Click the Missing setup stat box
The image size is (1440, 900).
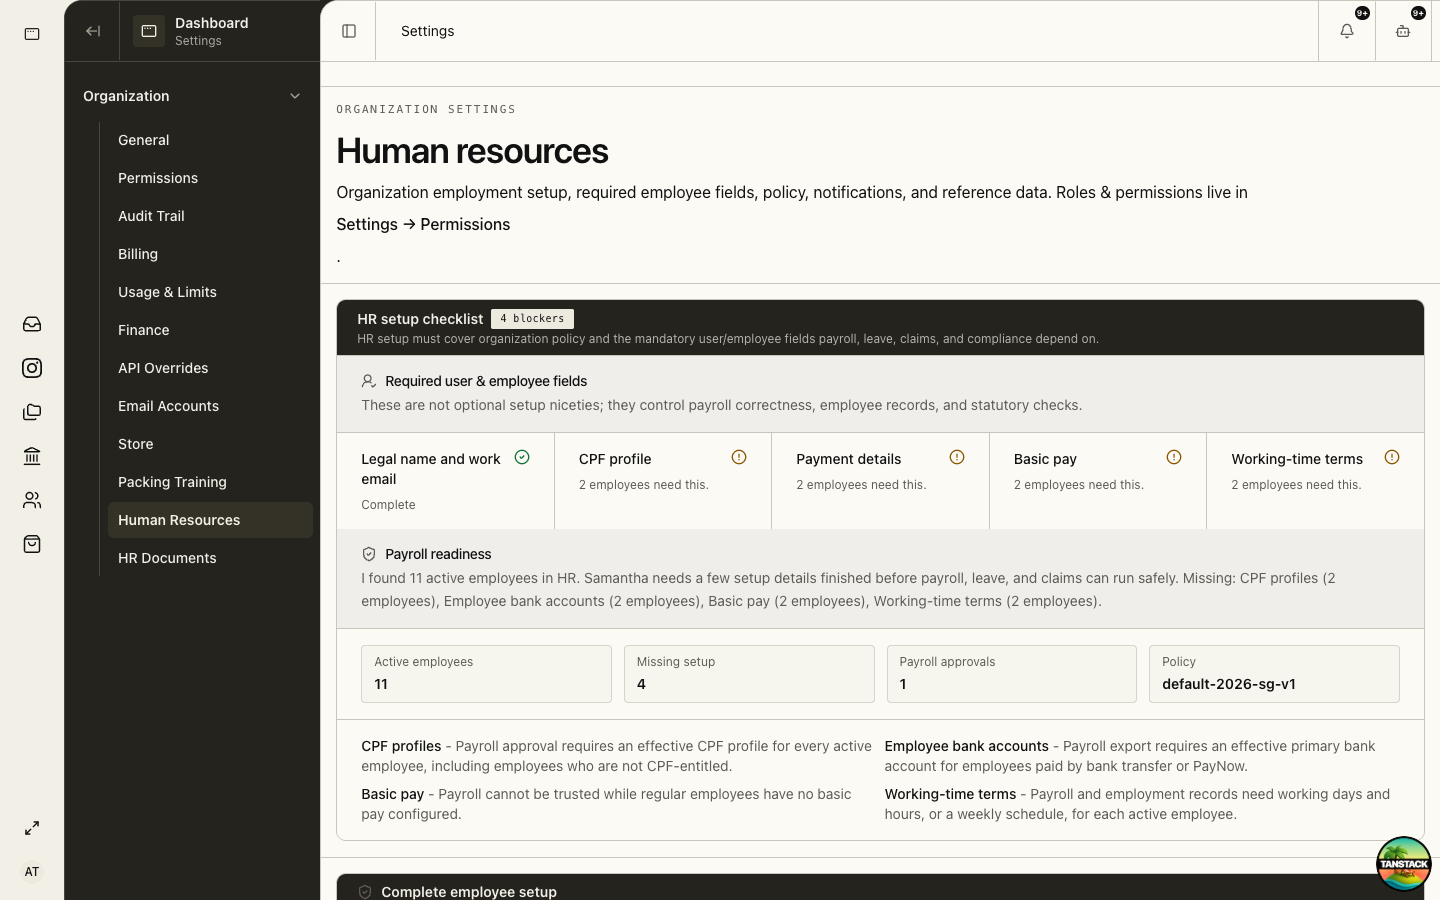point(749,674)
